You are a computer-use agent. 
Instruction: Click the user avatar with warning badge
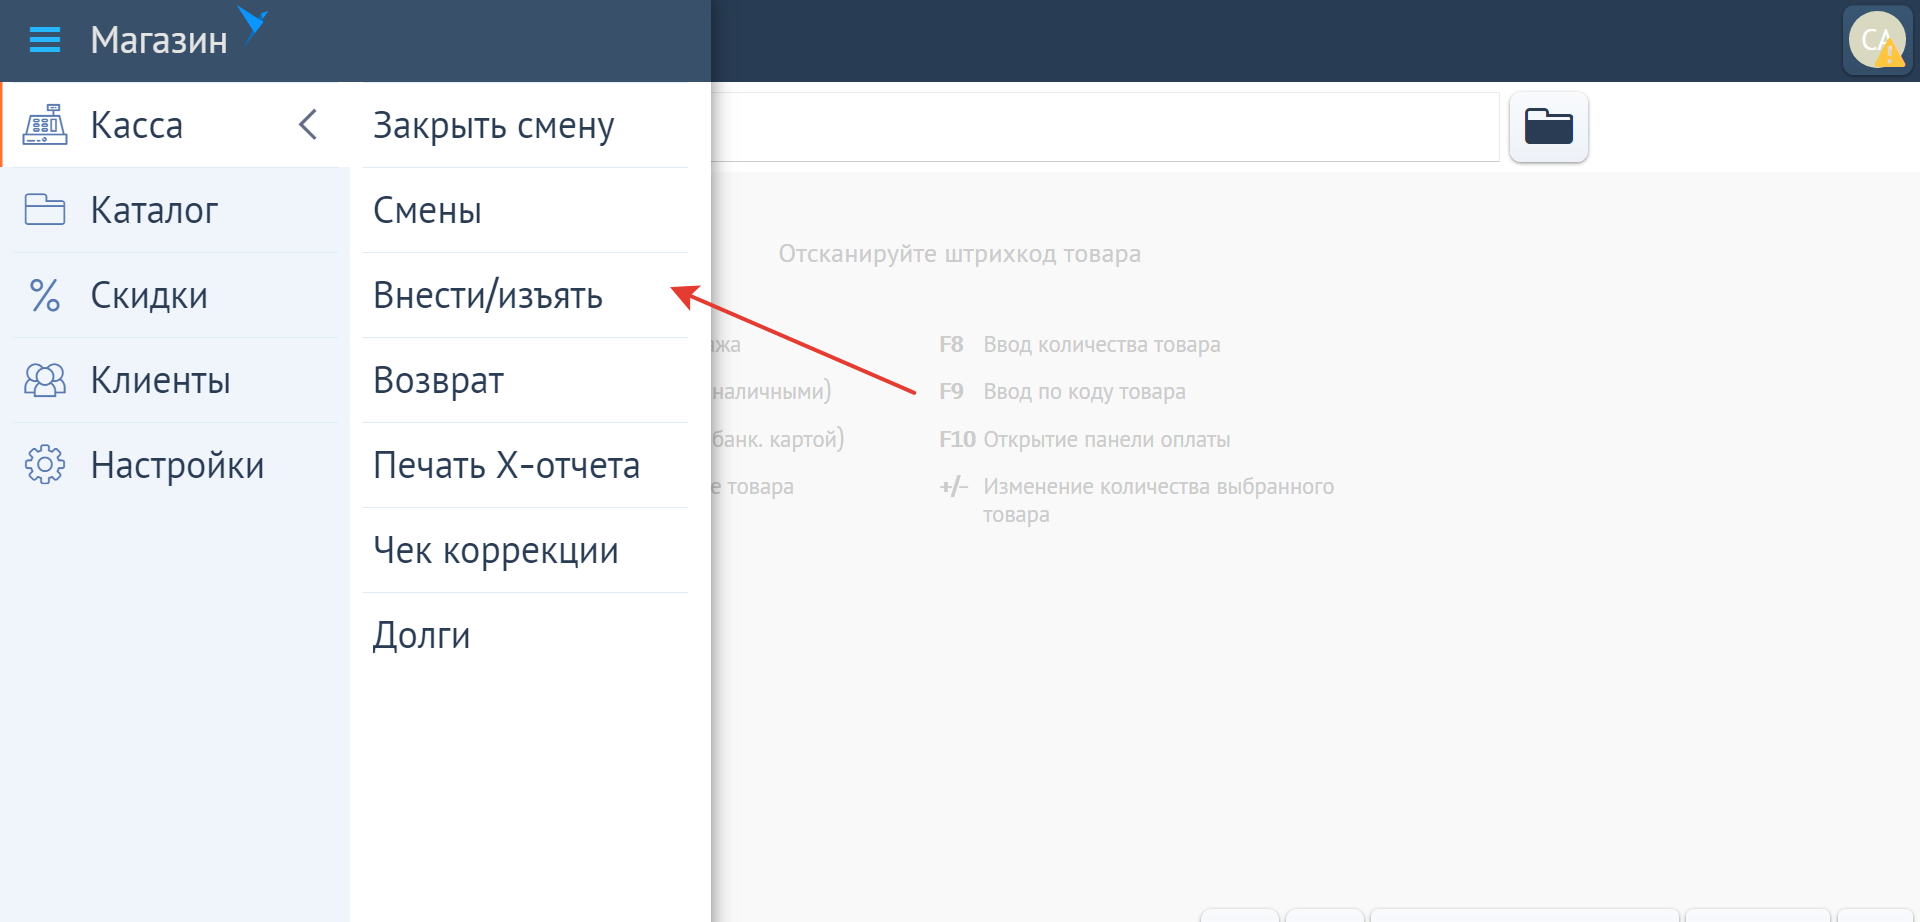click(x=1877, y=40)
